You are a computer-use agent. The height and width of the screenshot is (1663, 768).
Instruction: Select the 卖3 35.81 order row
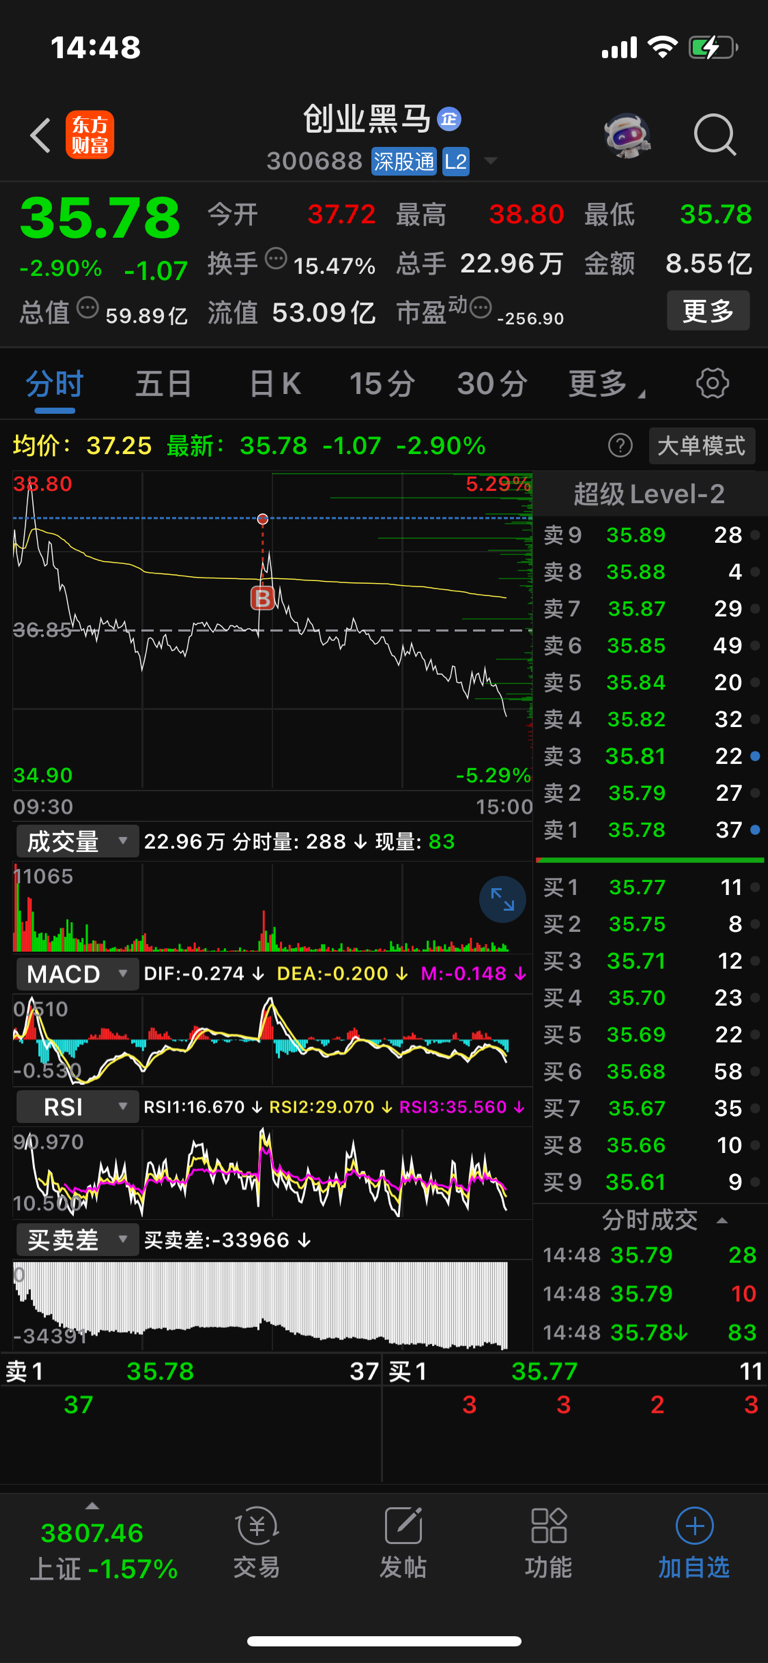tap(651, 756)
